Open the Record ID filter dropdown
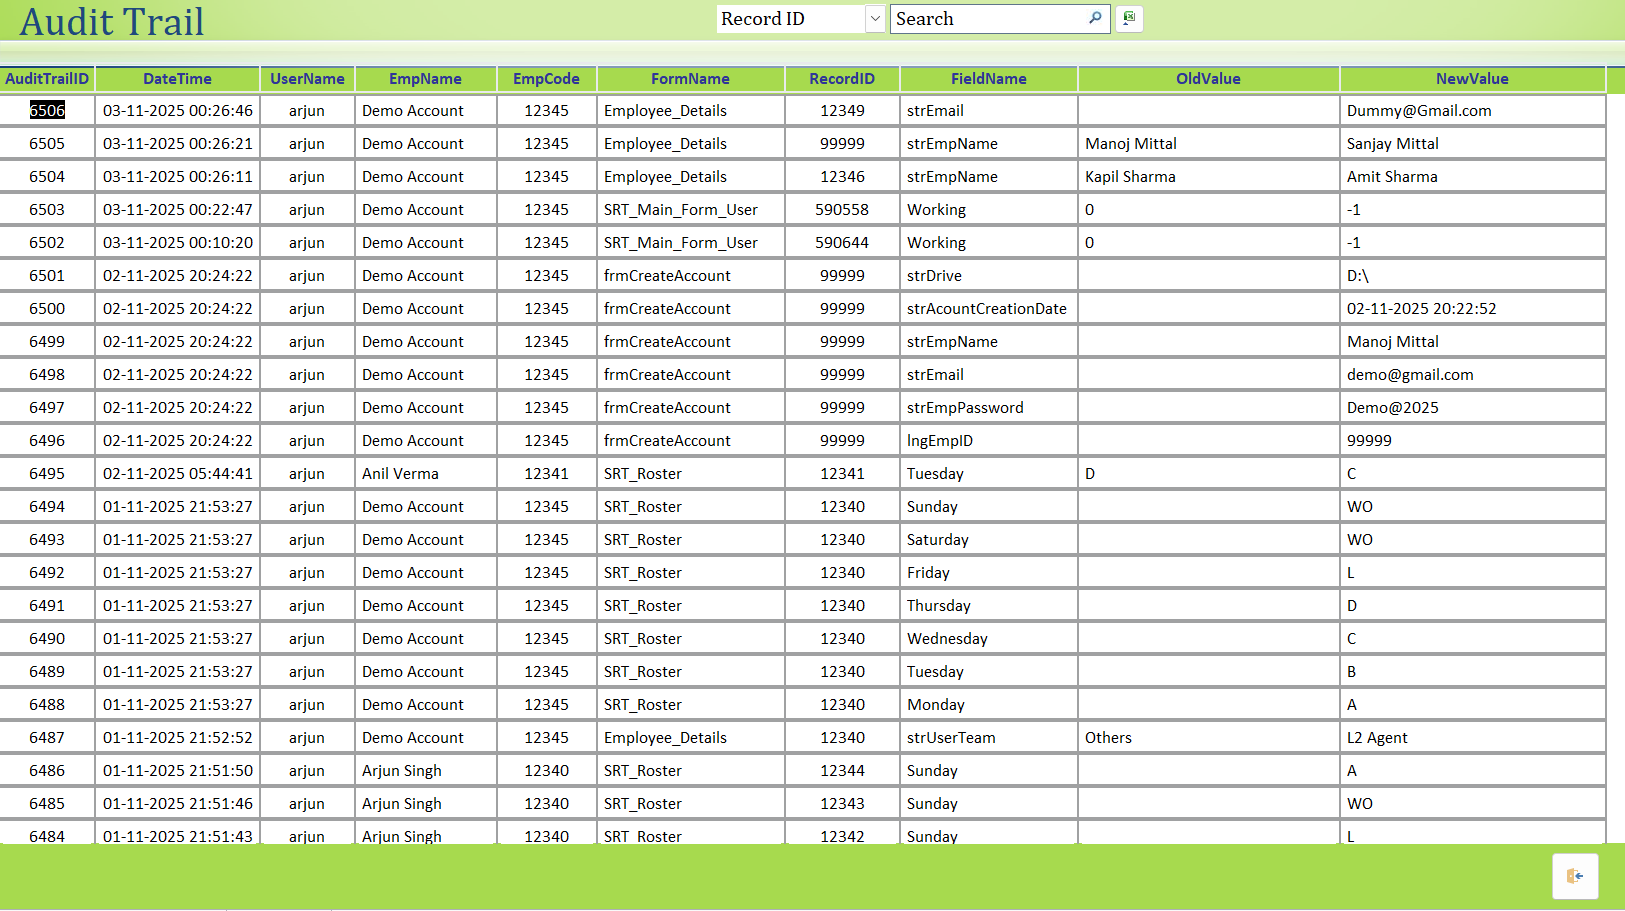1625x911 pixels. coord(875,18)
